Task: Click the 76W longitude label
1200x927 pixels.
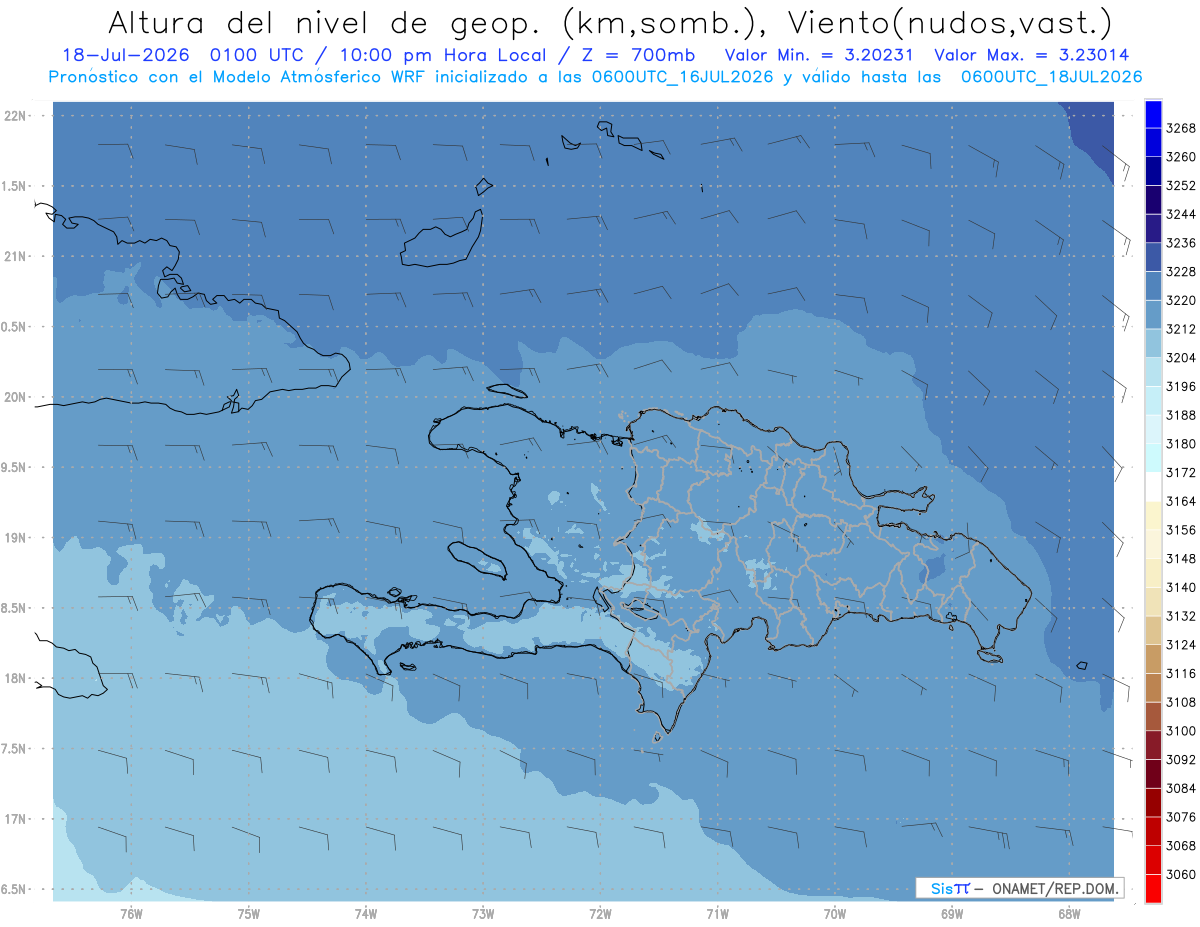Action: click(131, 914)
